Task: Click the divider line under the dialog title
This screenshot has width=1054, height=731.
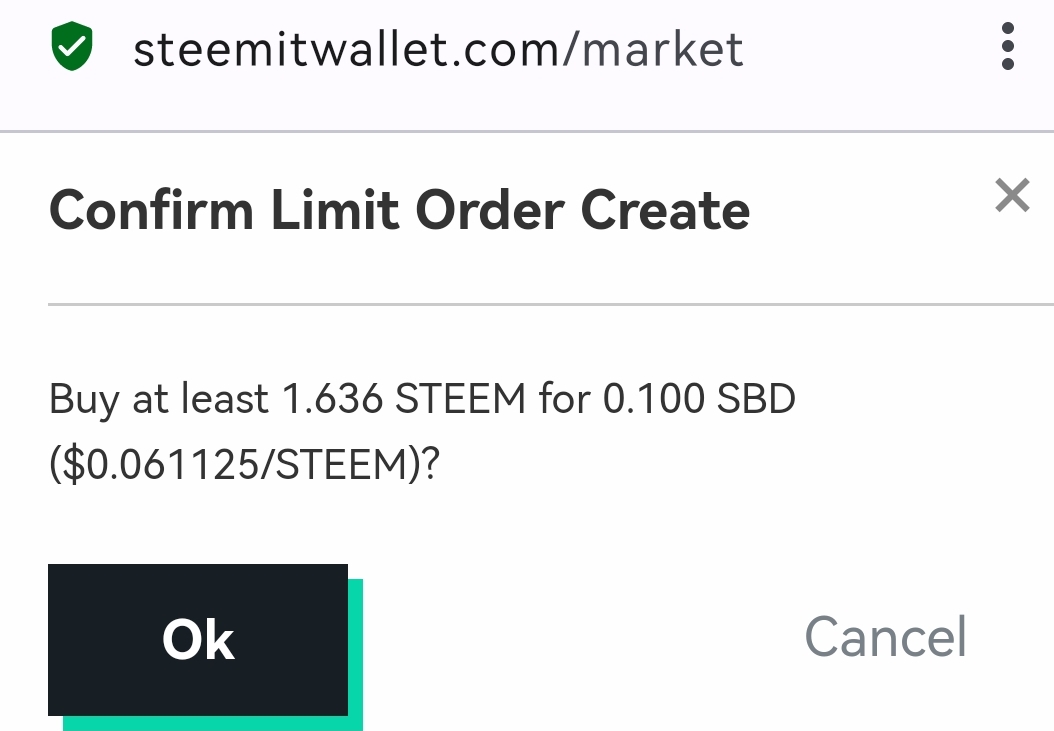Action: (550, 303)
